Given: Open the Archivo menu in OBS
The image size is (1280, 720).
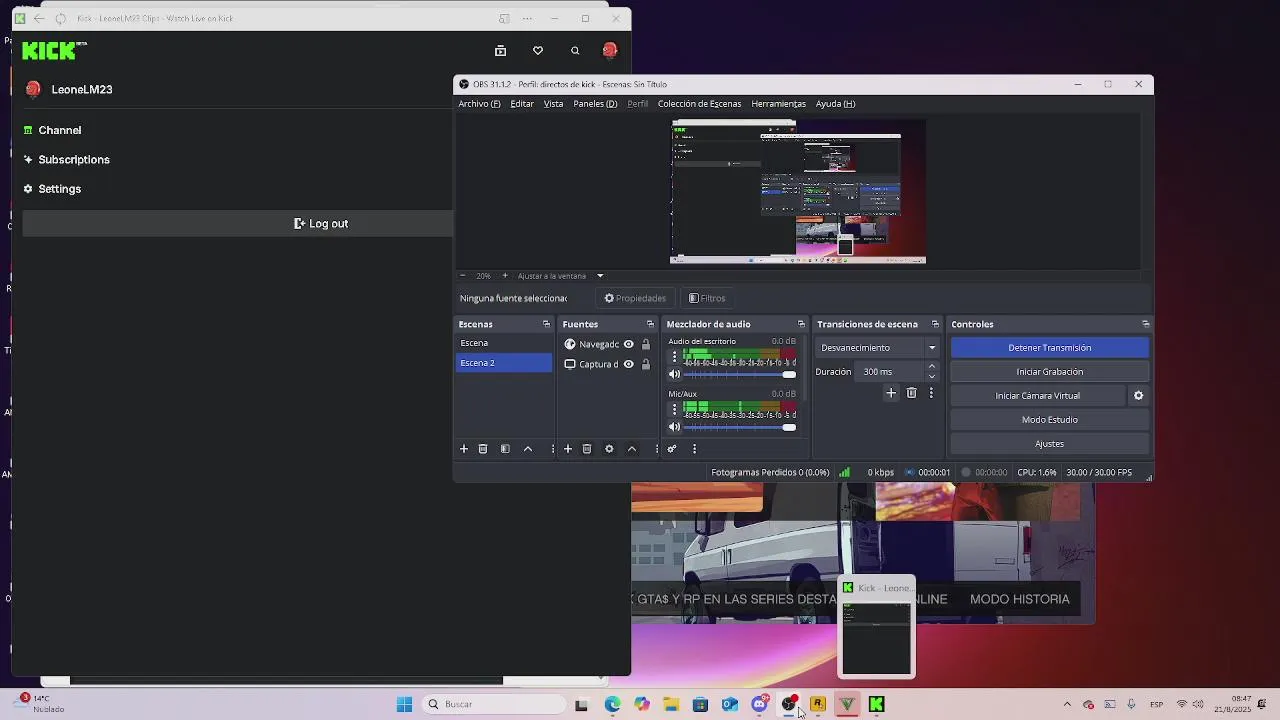Looking at the screenshot, I should click(x=479, y=104).
